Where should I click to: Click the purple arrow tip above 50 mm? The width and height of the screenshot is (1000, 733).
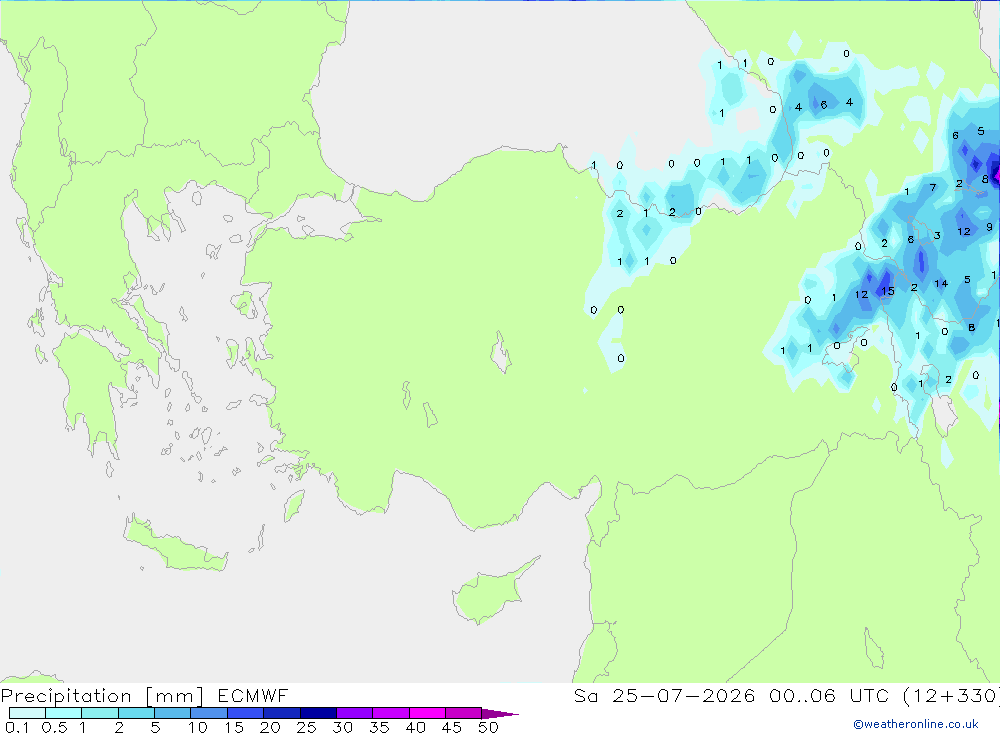(x=500, y=714)
